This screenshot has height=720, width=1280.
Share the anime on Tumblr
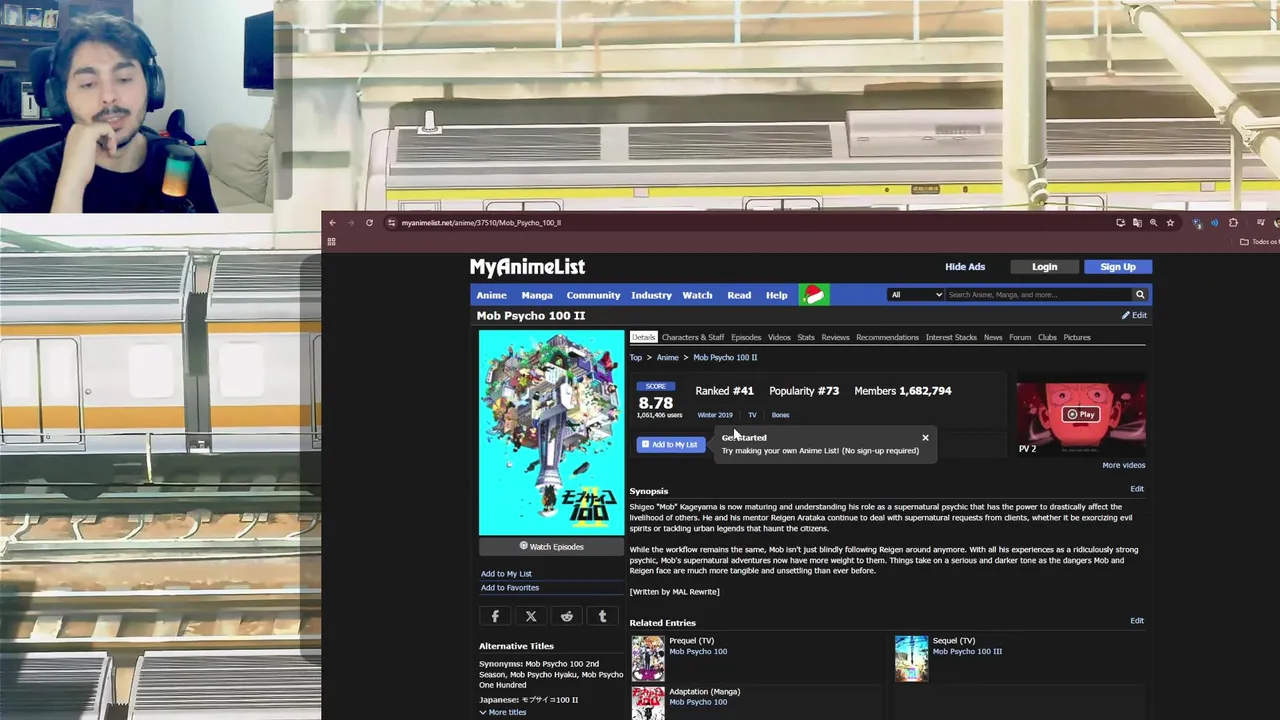603,617
